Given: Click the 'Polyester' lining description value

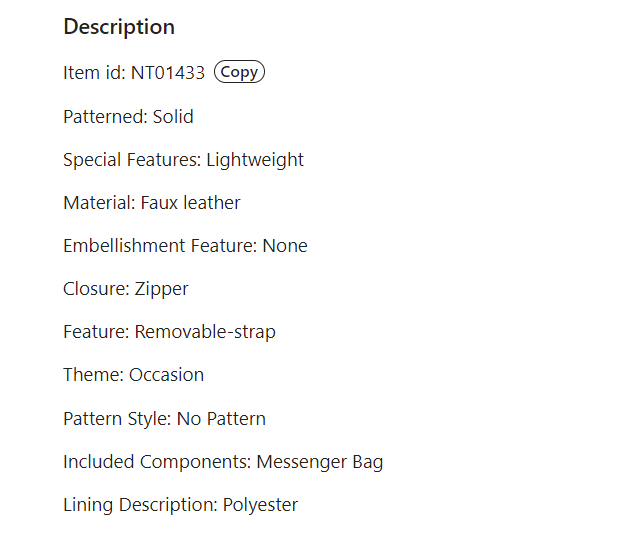Looking at the screenshot, I should click(260, 505).
